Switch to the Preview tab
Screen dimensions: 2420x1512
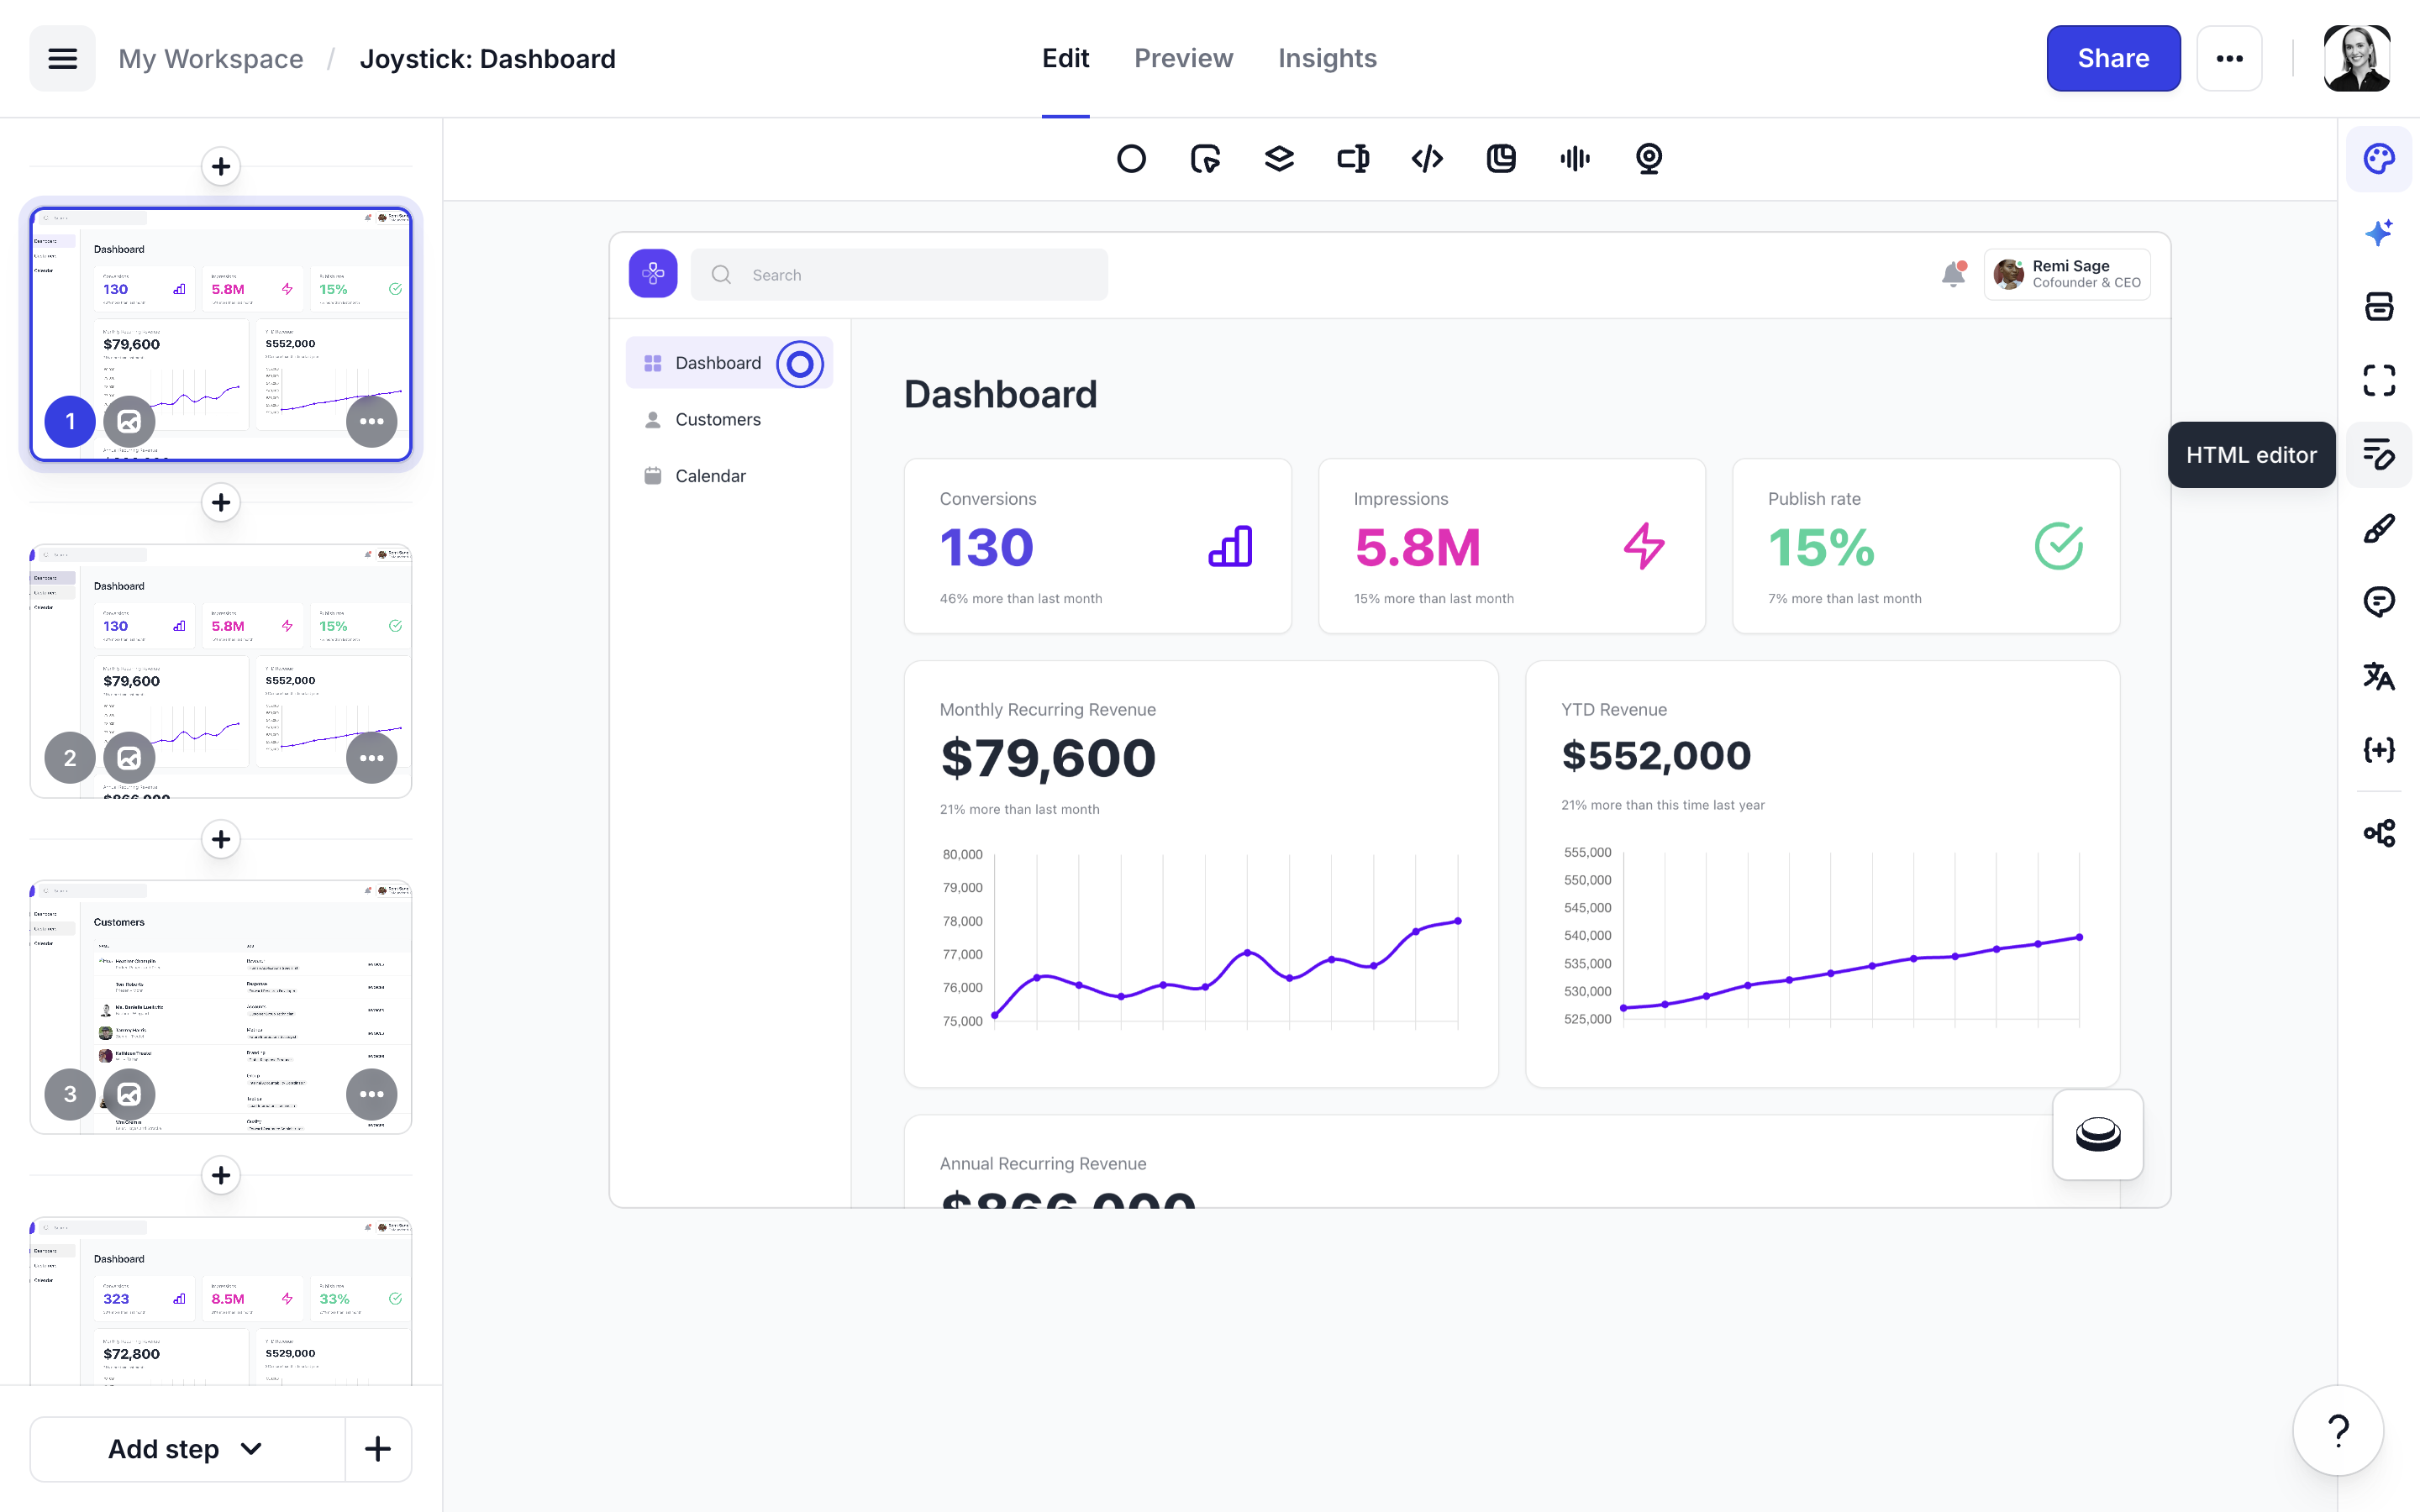click(1183, 59)
